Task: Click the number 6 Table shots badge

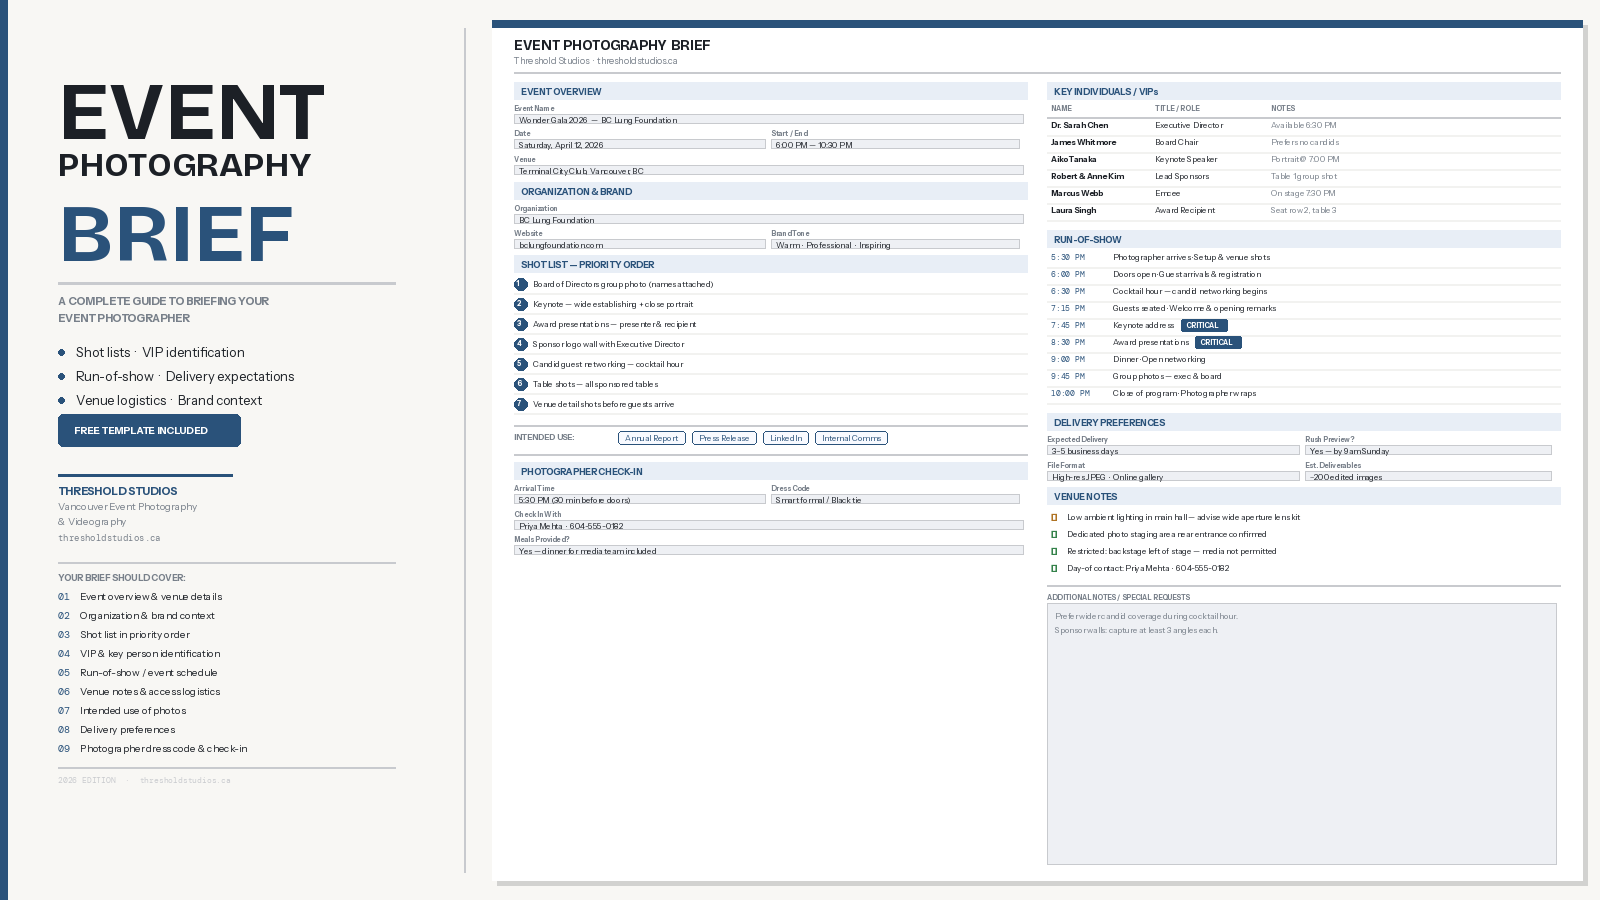Action: [x=520, y=385]
